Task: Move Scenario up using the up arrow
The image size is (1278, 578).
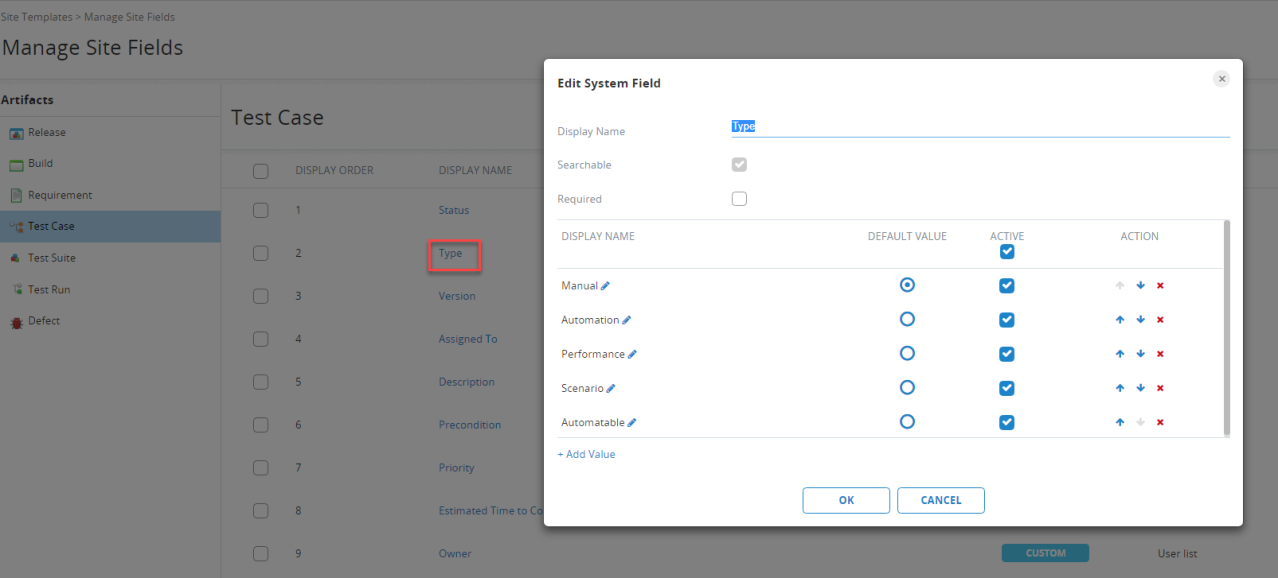Action: pyautogui.click(x=1120, y=388)
